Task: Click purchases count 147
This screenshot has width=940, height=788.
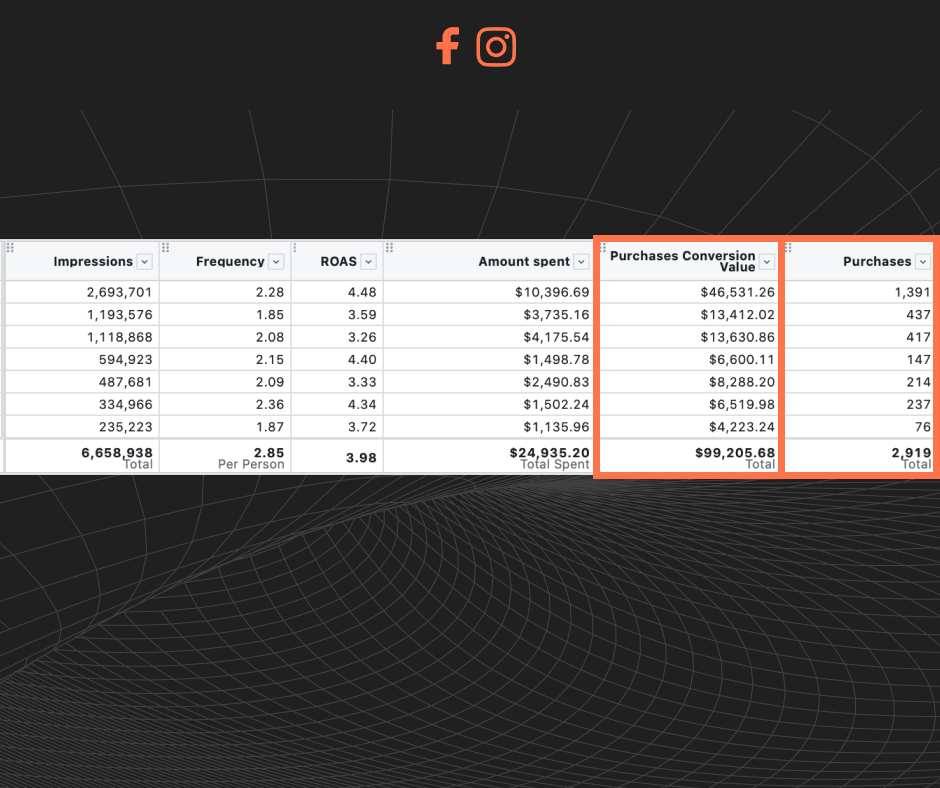Action: tap(918, 360)
